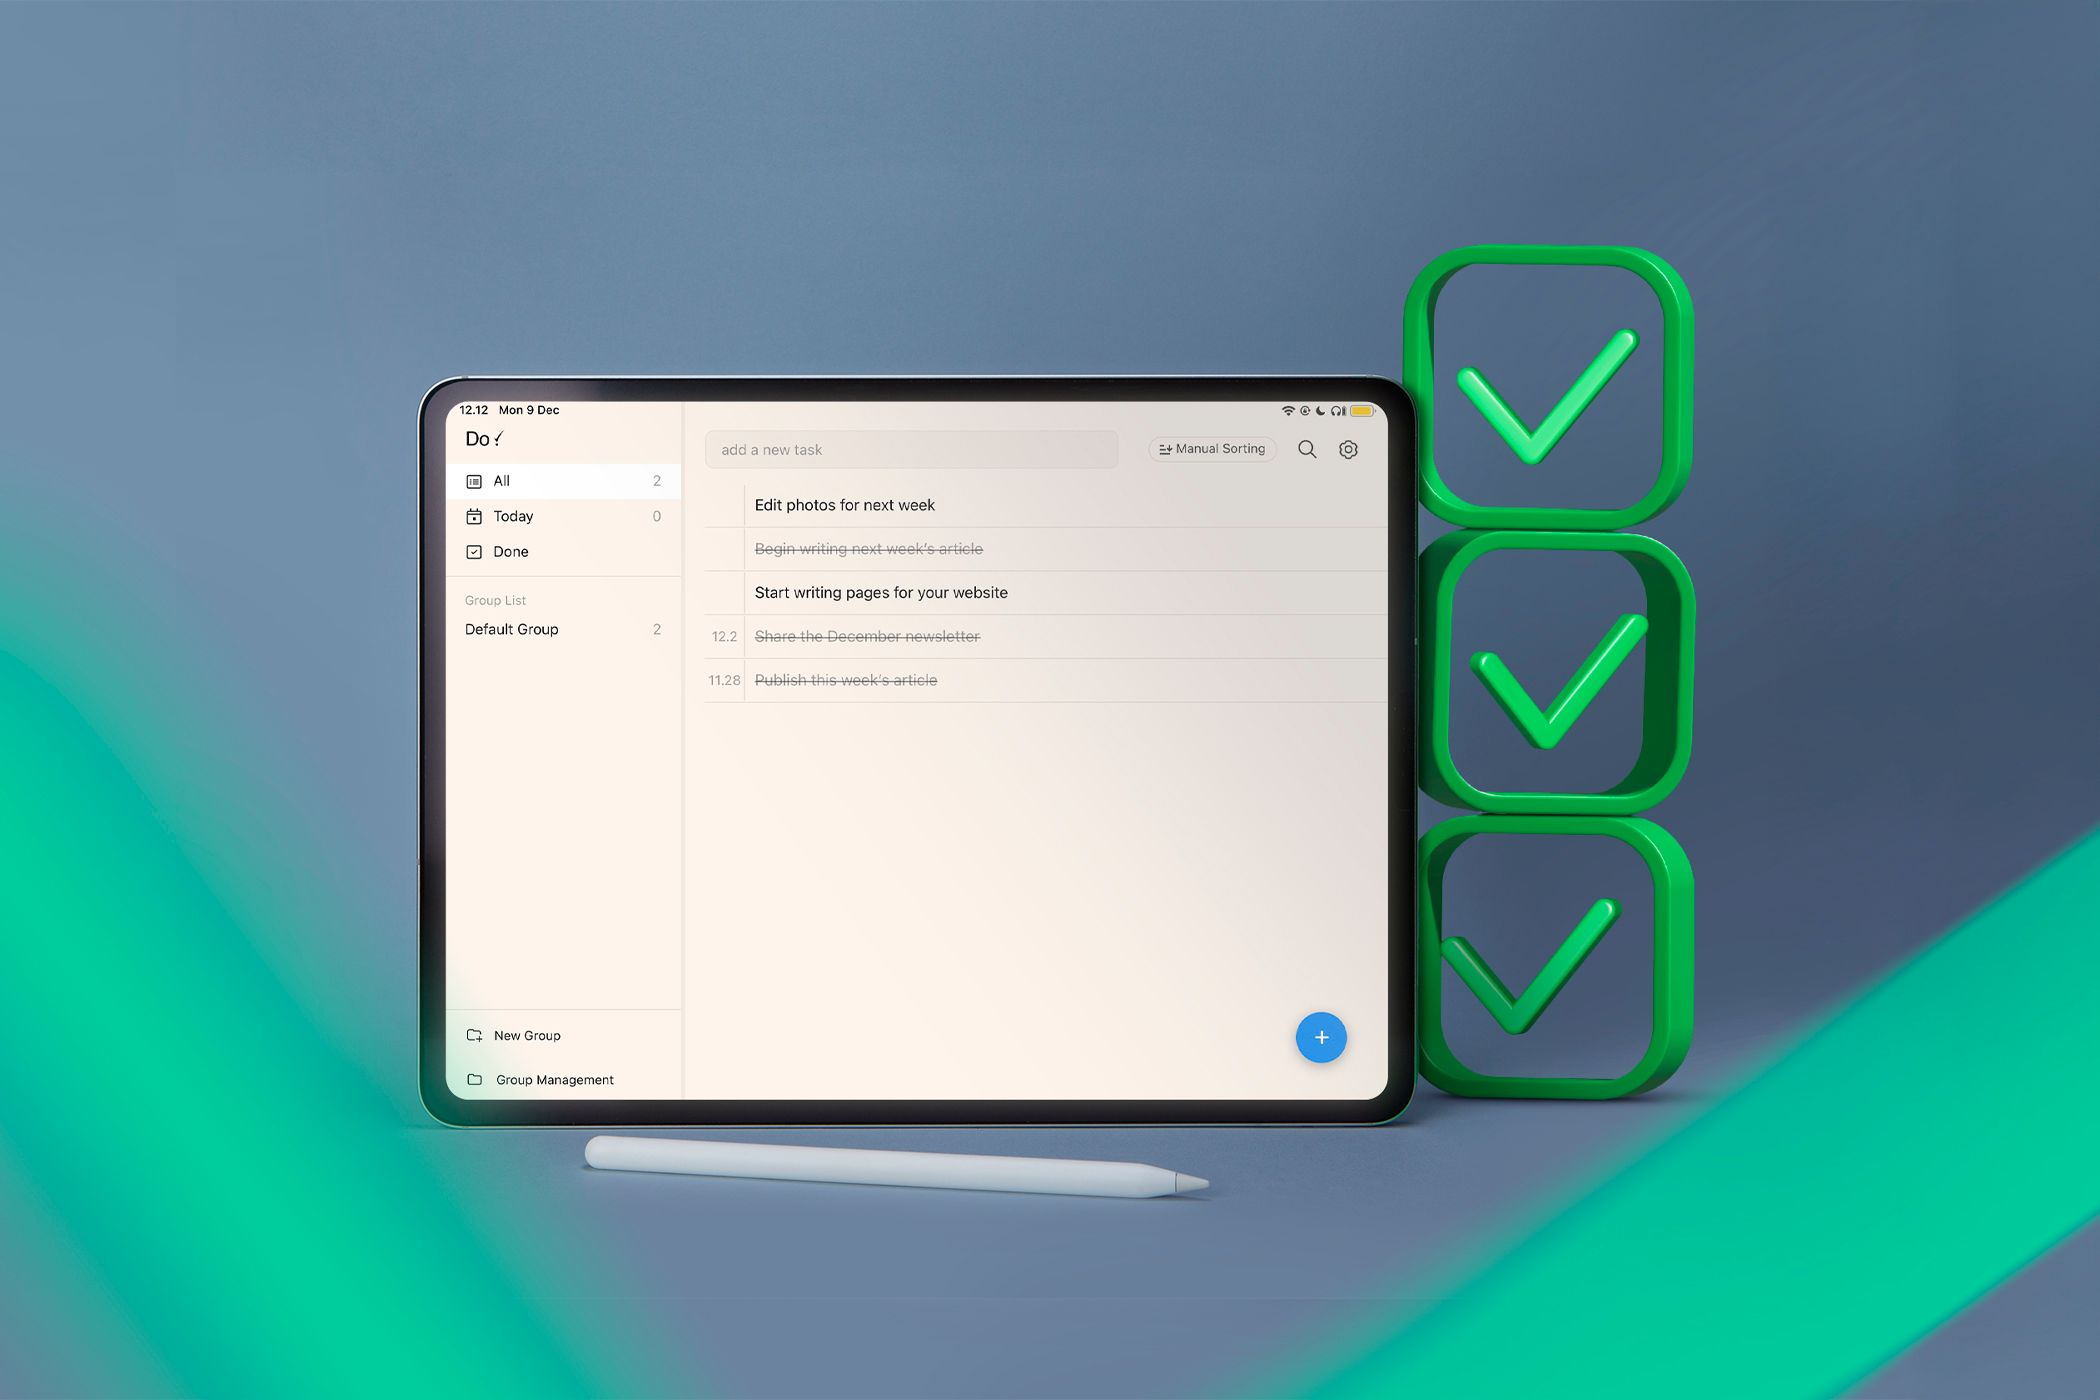Click the Done list icon
The image size is (2100, 1400).
click(473, 550)
